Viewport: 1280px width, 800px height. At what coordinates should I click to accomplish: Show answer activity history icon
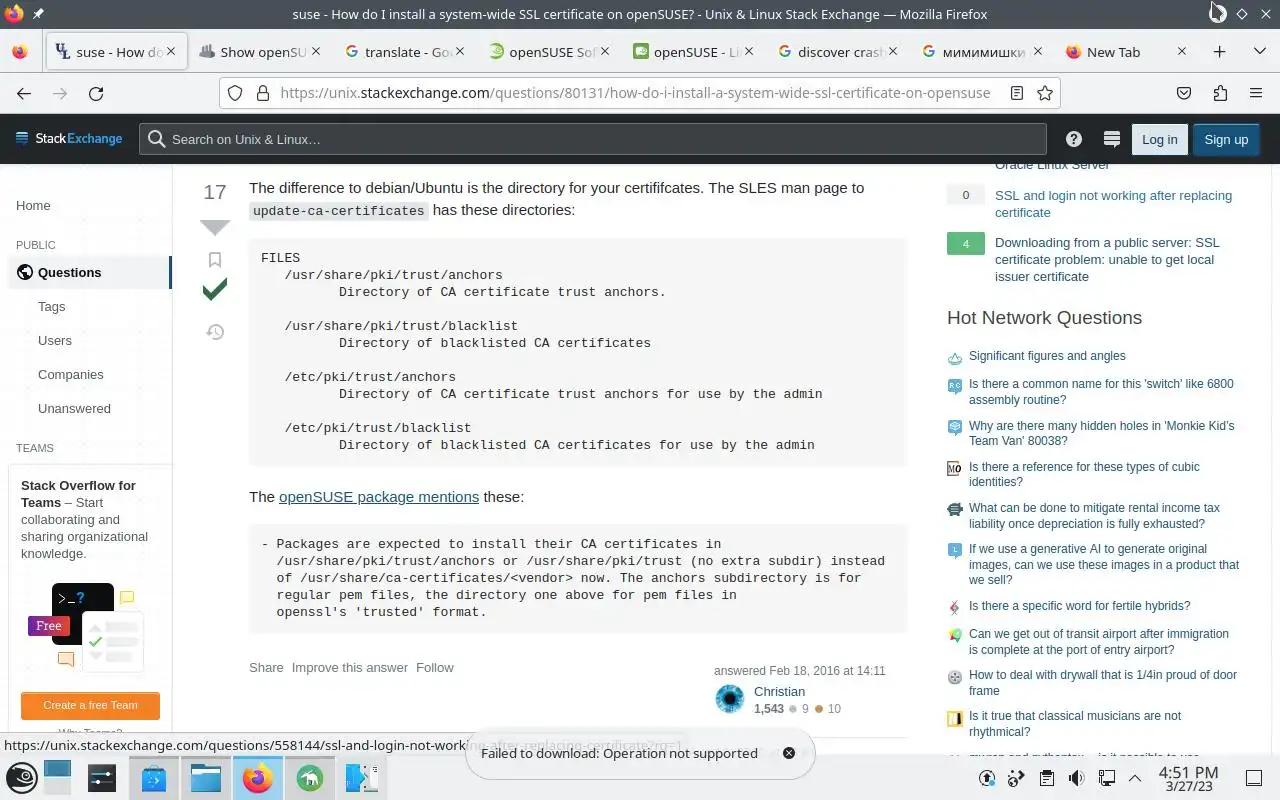click(215, 332)
